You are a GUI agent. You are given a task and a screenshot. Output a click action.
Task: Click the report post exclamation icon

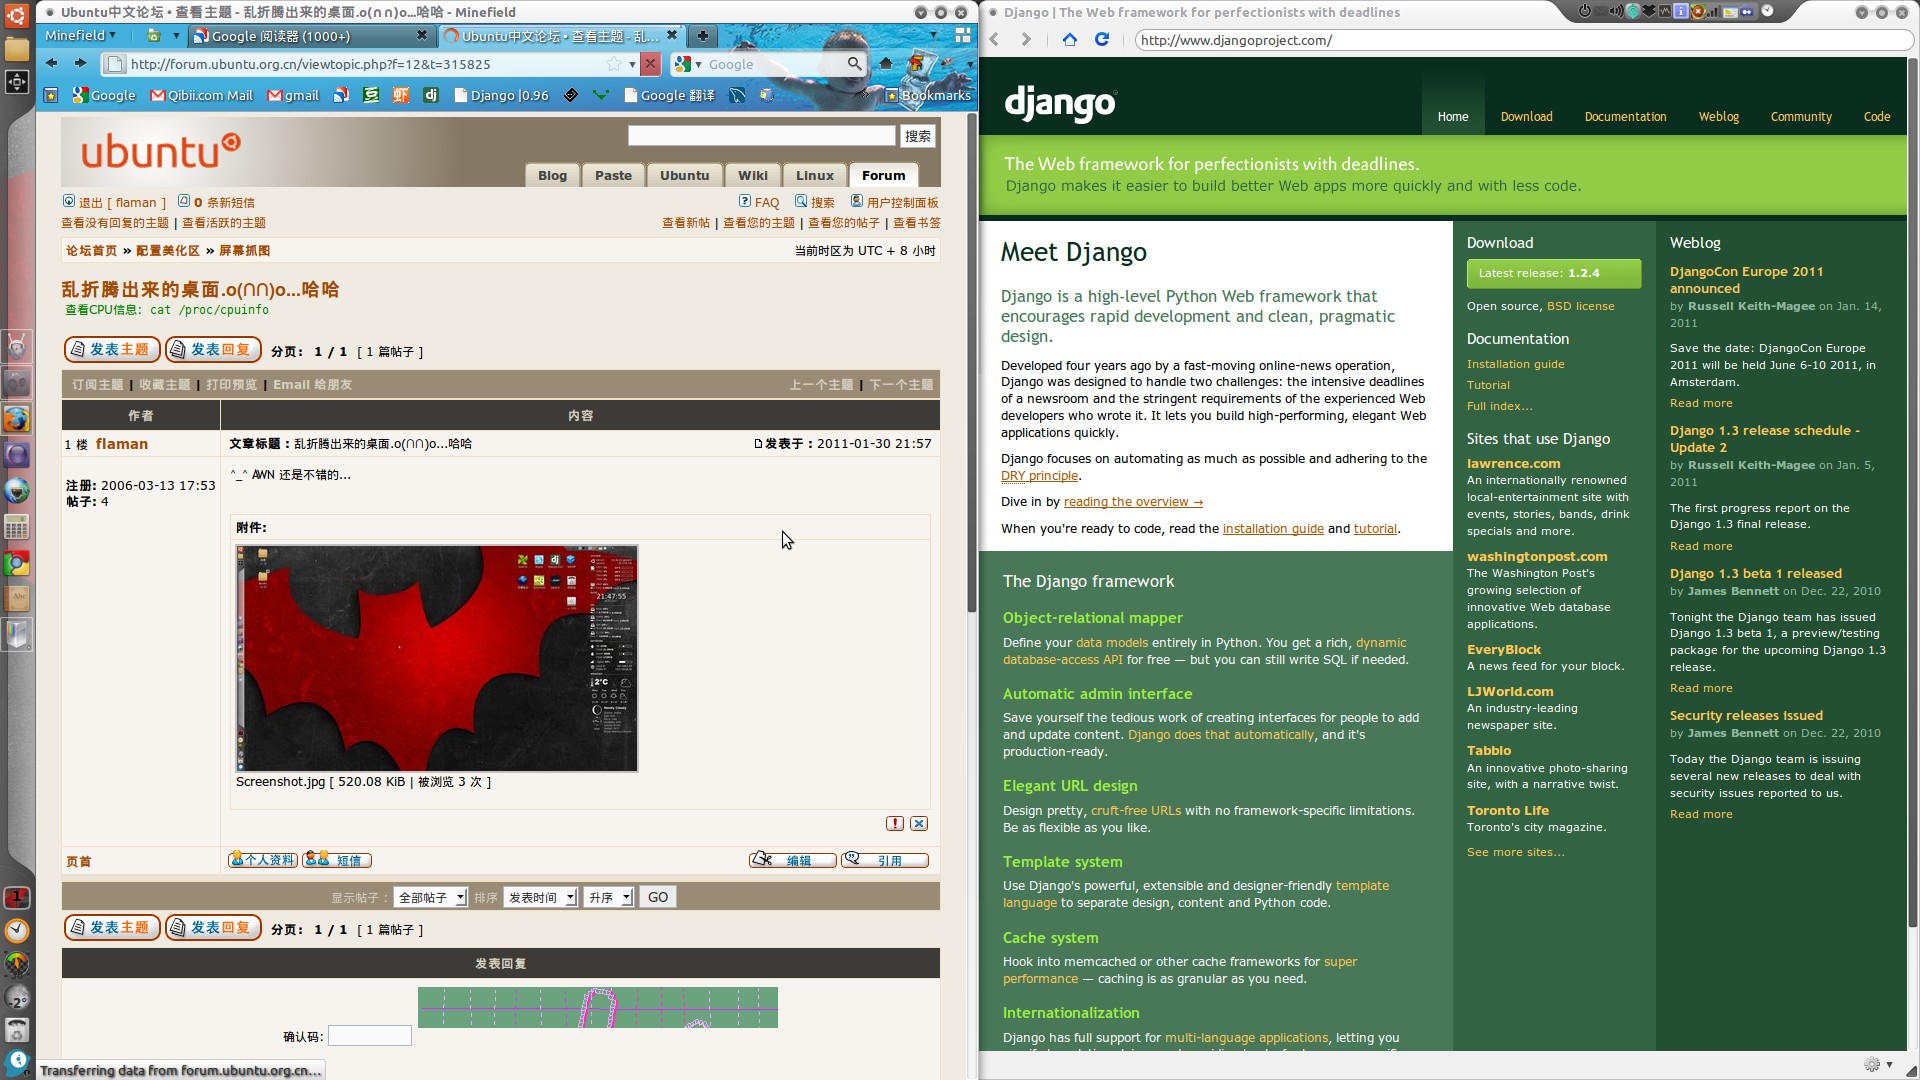pyautogui.click(x=895, y=824)
